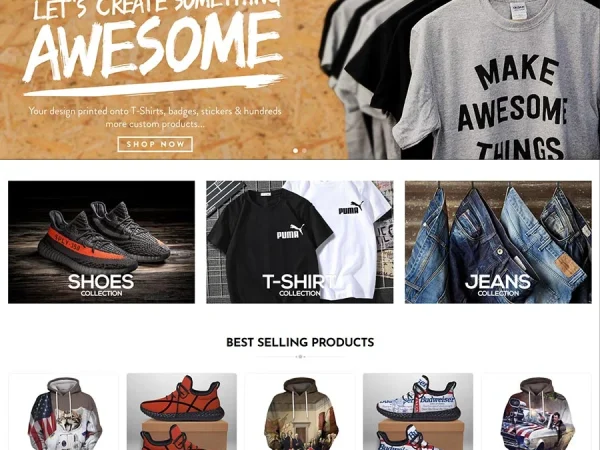Click the T-SHIRT collection title text
This screenshot has height=450, width=600.
tap(300, 282)
